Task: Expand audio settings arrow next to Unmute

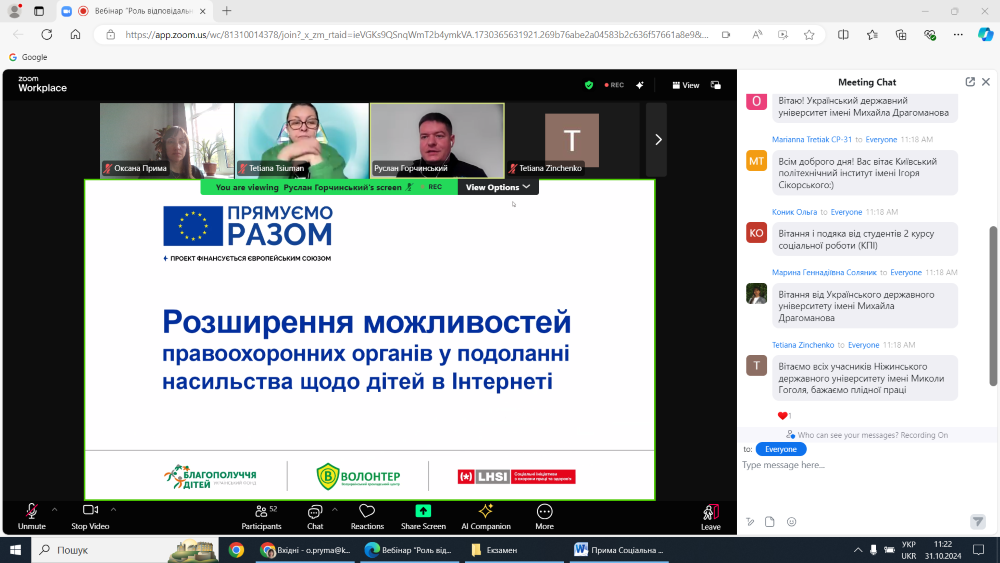Action: pos(54,509)
